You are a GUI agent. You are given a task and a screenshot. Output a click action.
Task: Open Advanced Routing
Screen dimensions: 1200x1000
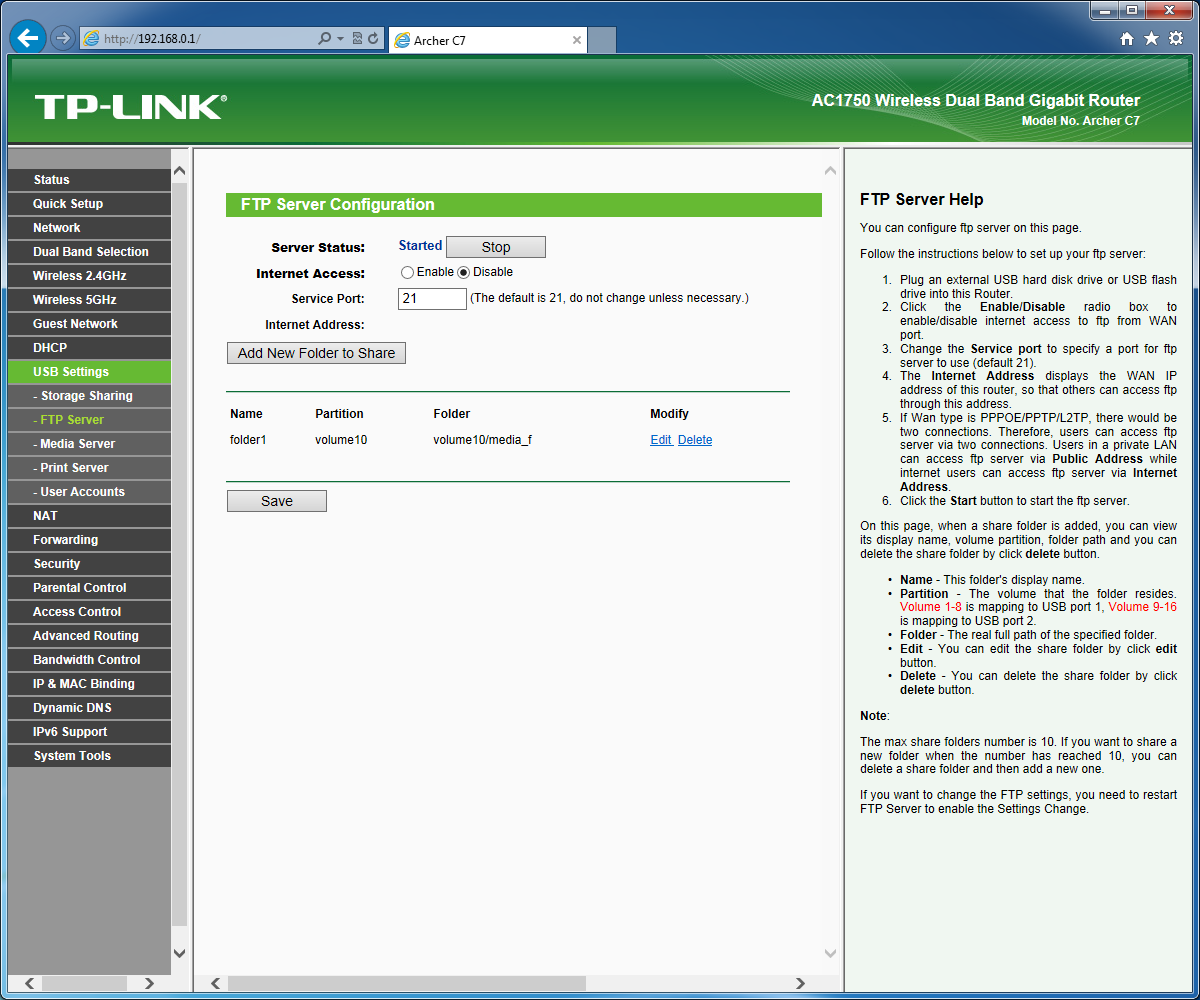[x=89, y=636]
